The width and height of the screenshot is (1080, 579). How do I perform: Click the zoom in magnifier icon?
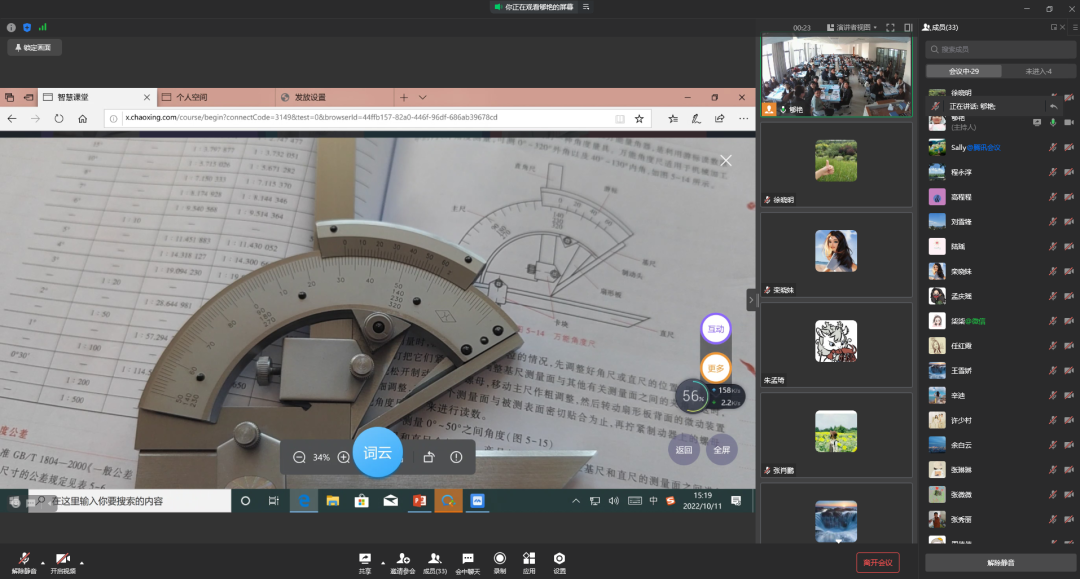tap(343, 457)
